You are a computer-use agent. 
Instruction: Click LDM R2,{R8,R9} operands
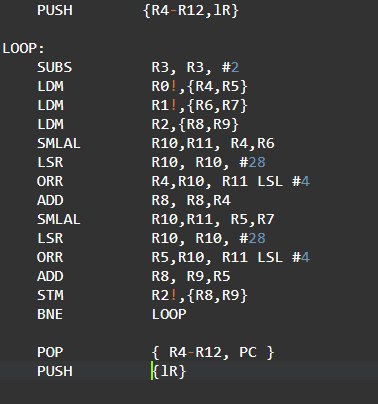(195, 125)
